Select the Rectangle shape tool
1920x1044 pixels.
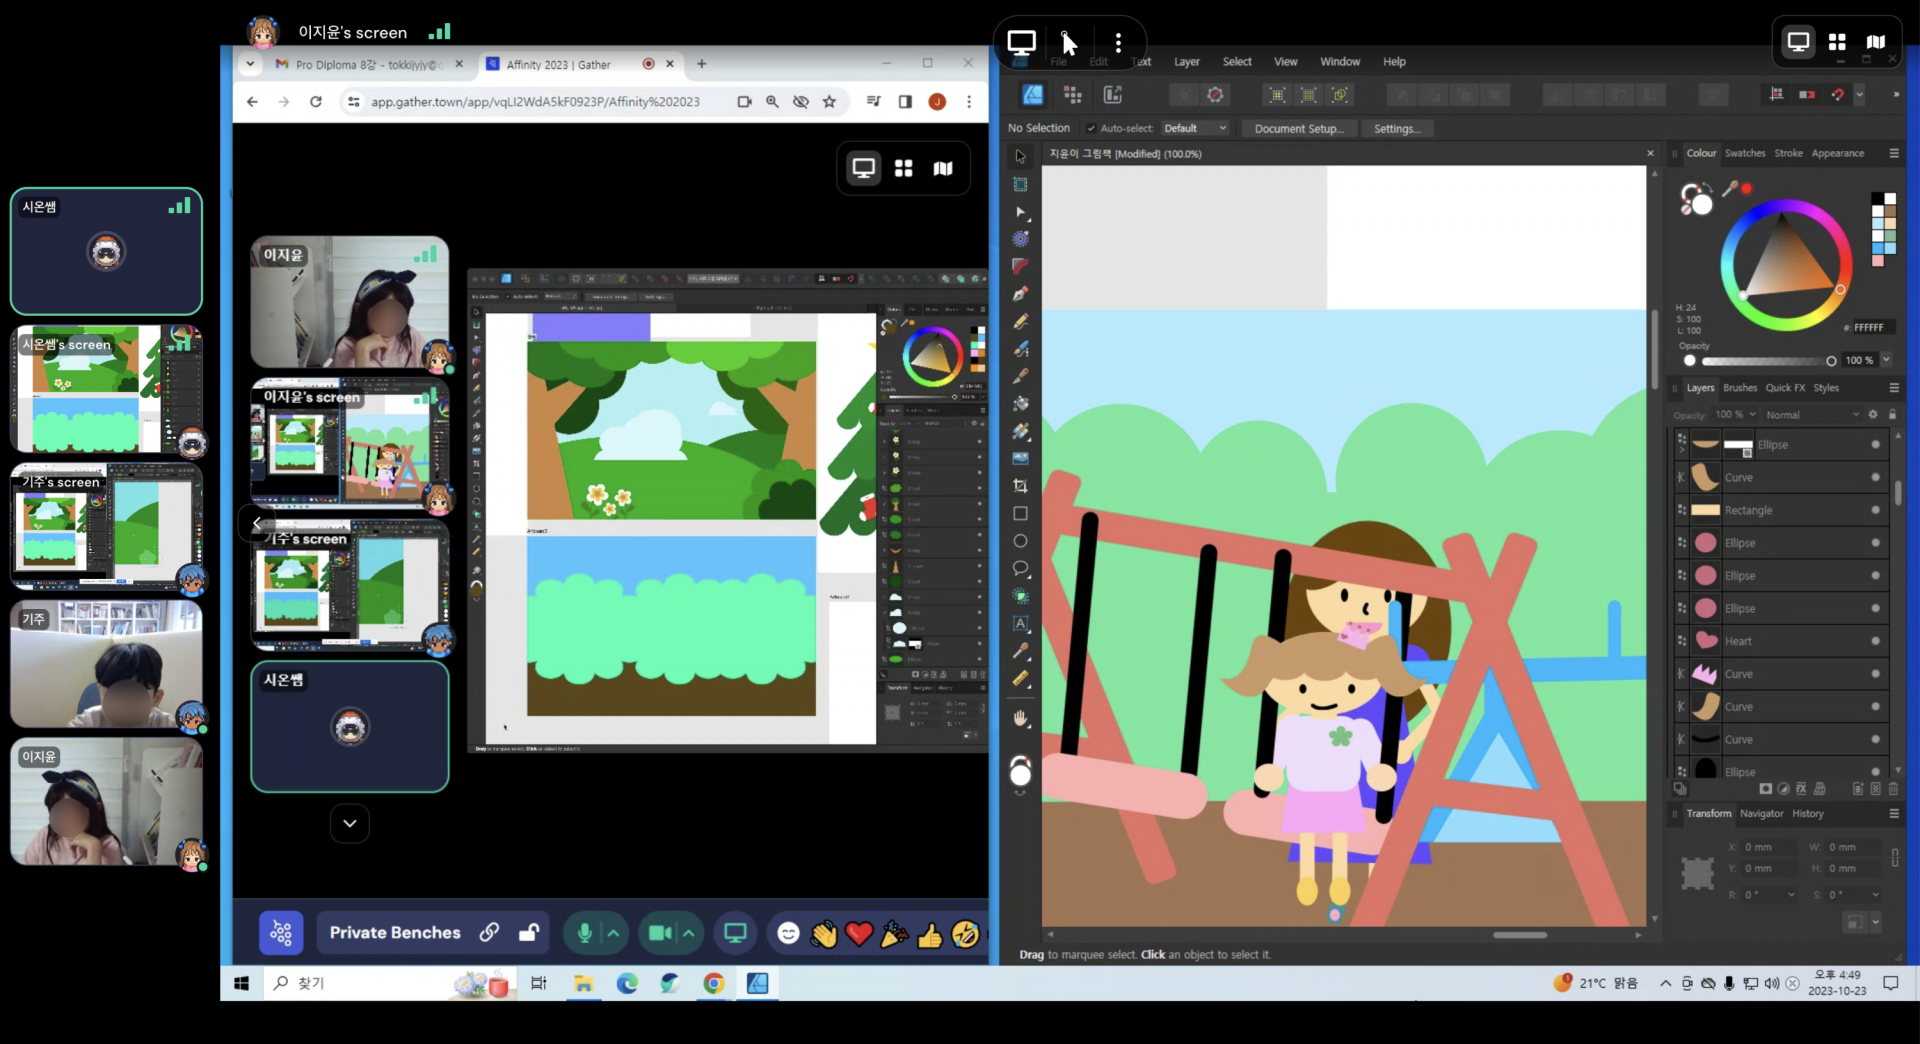(x=1020, y=514)
